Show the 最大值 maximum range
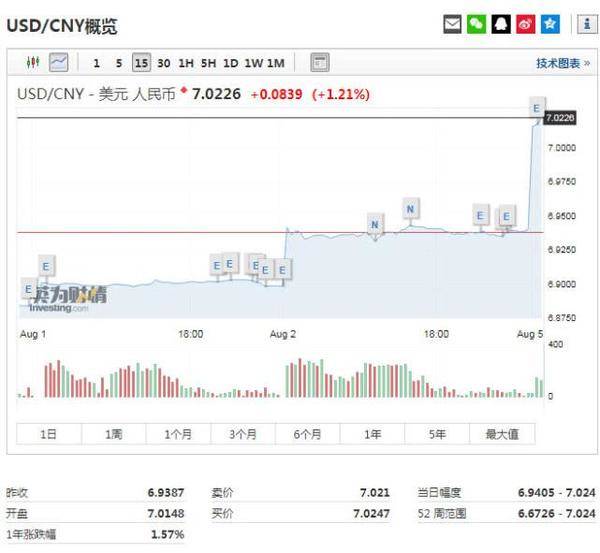This screenshot has width=600, height=553. (x=502, y=434)
